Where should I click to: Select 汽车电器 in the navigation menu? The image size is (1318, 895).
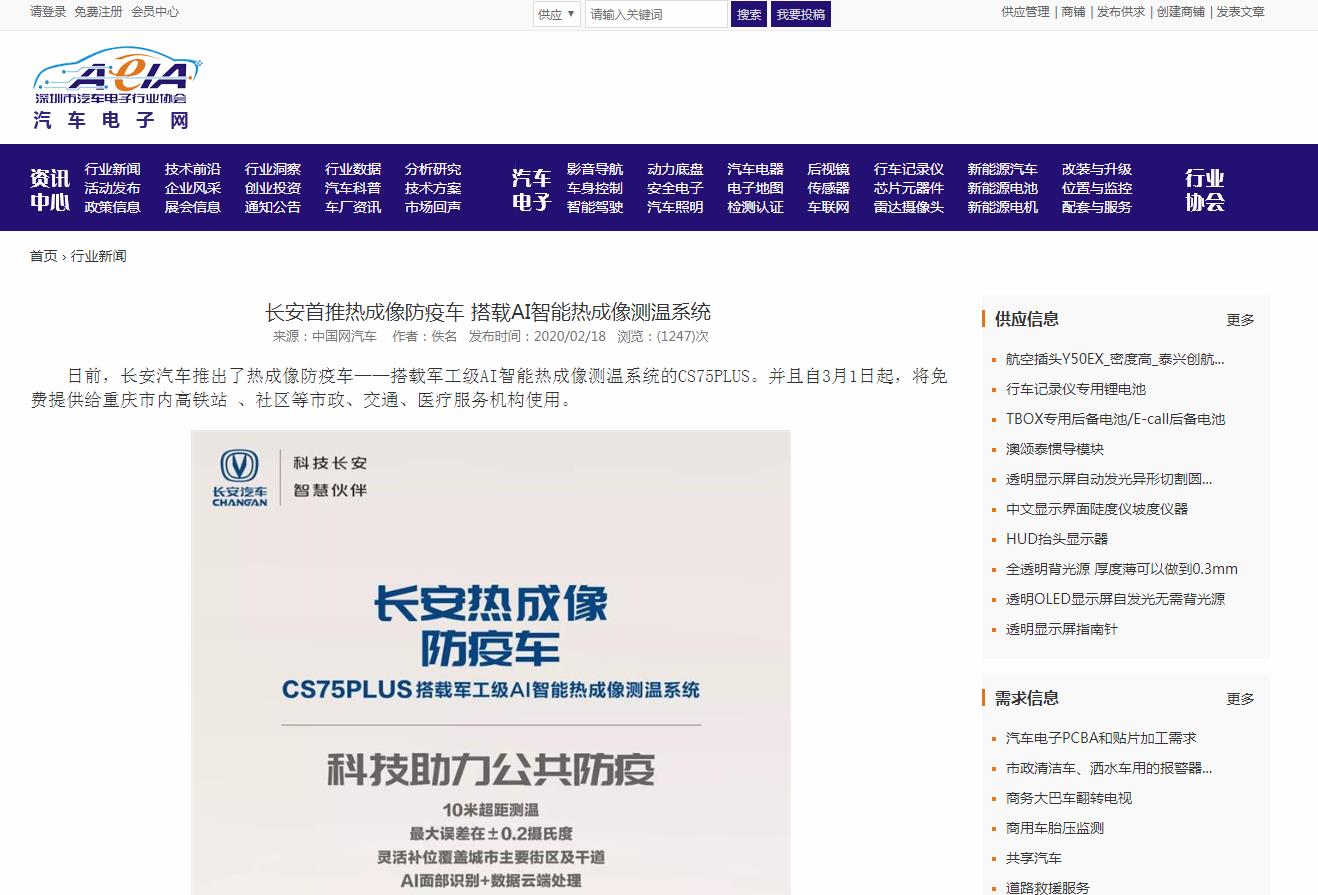point(755,169)
